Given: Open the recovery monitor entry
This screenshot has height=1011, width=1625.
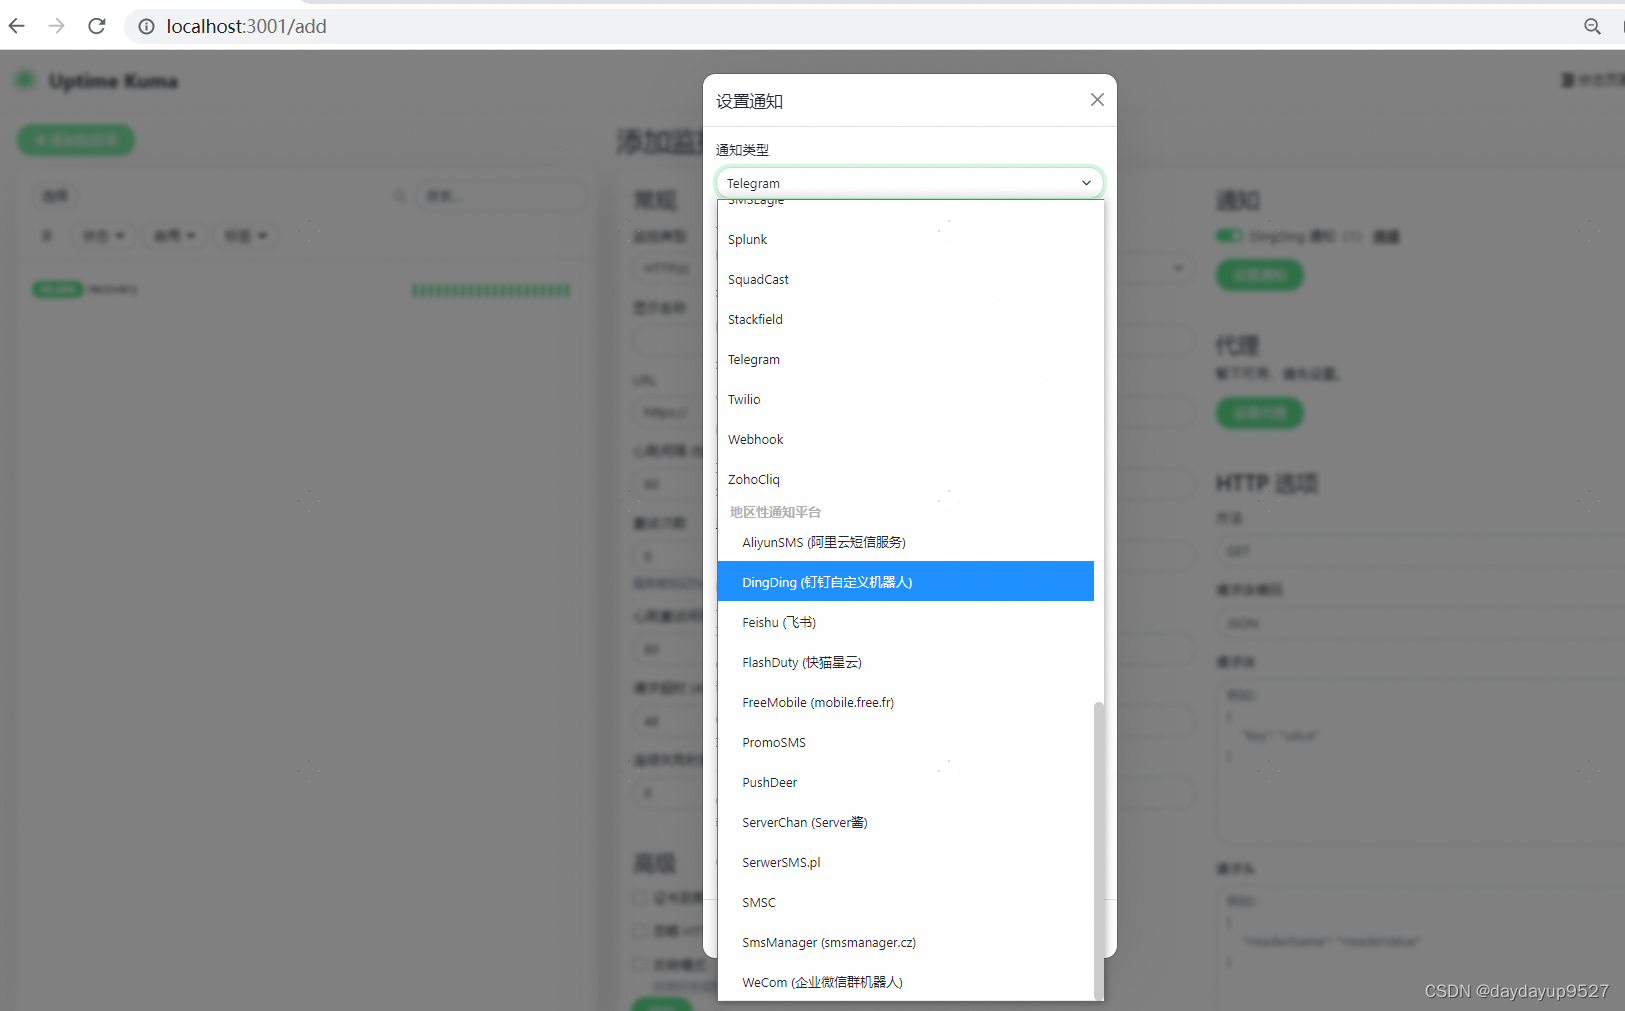Looking at the screenshot, I should point(300,290).
